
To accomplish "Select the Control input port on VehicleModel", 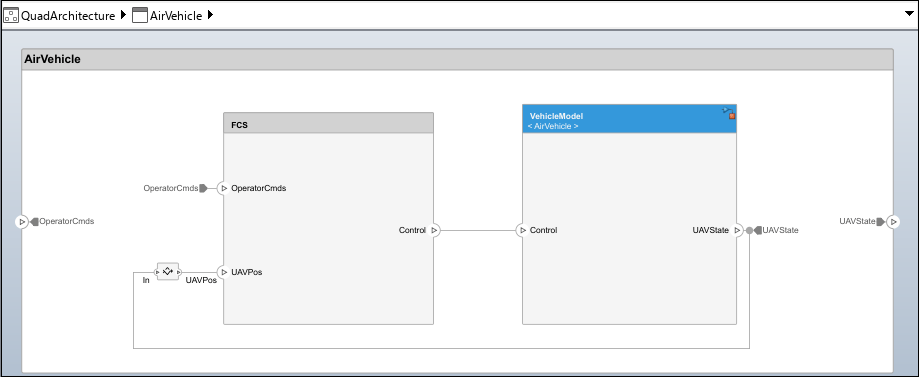I will [x=522, y=230].
